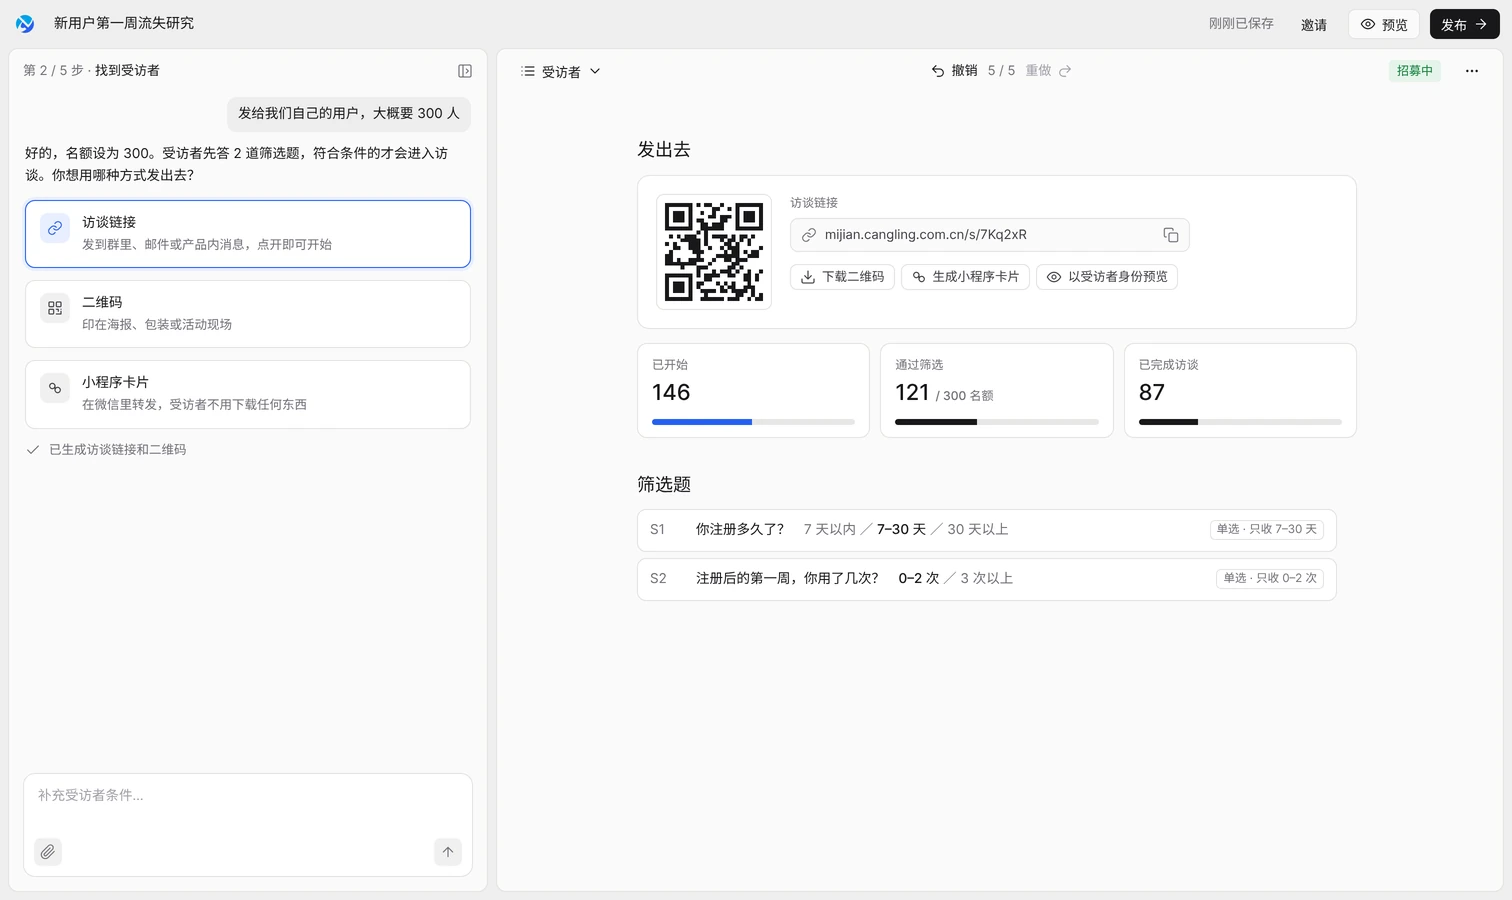This screenshot has height=900, width=1512.
Task: Open the 受访者 section dropdown
Action: pos(561,72)
